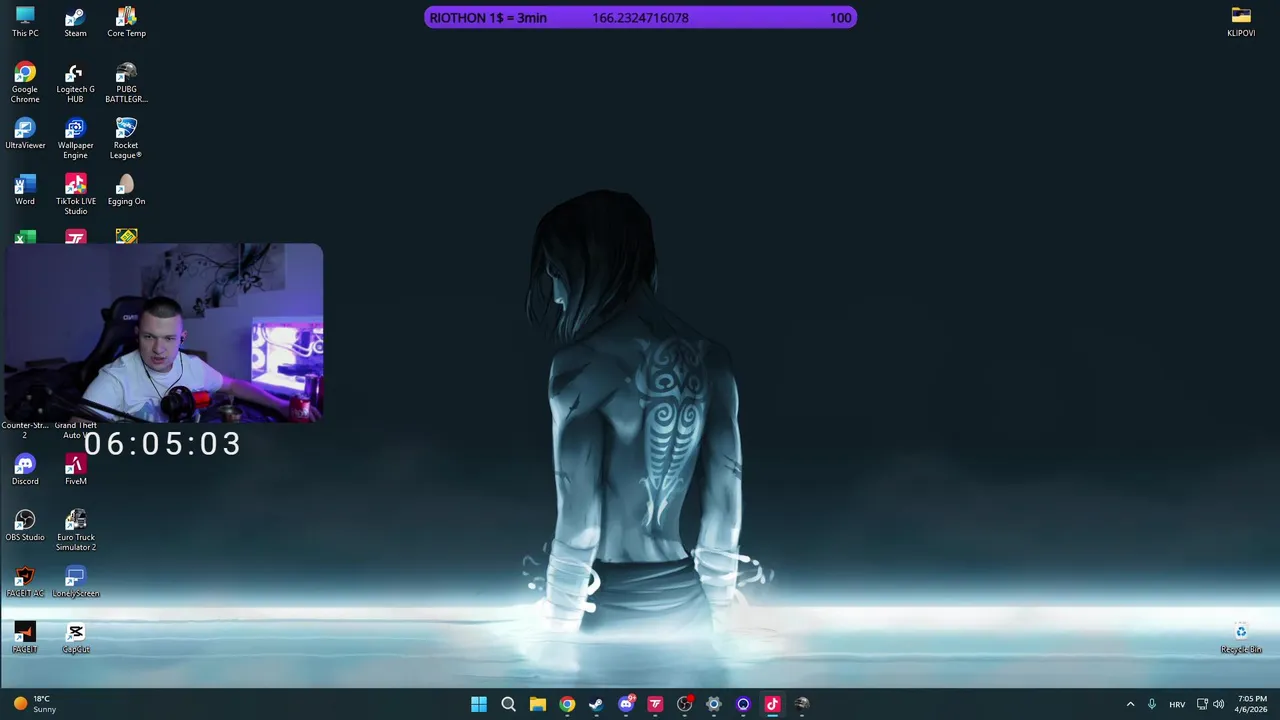Click the RIOTHON progress bar overlay
The width and height of the screenshot is (1280, 720).
point(640,18)
